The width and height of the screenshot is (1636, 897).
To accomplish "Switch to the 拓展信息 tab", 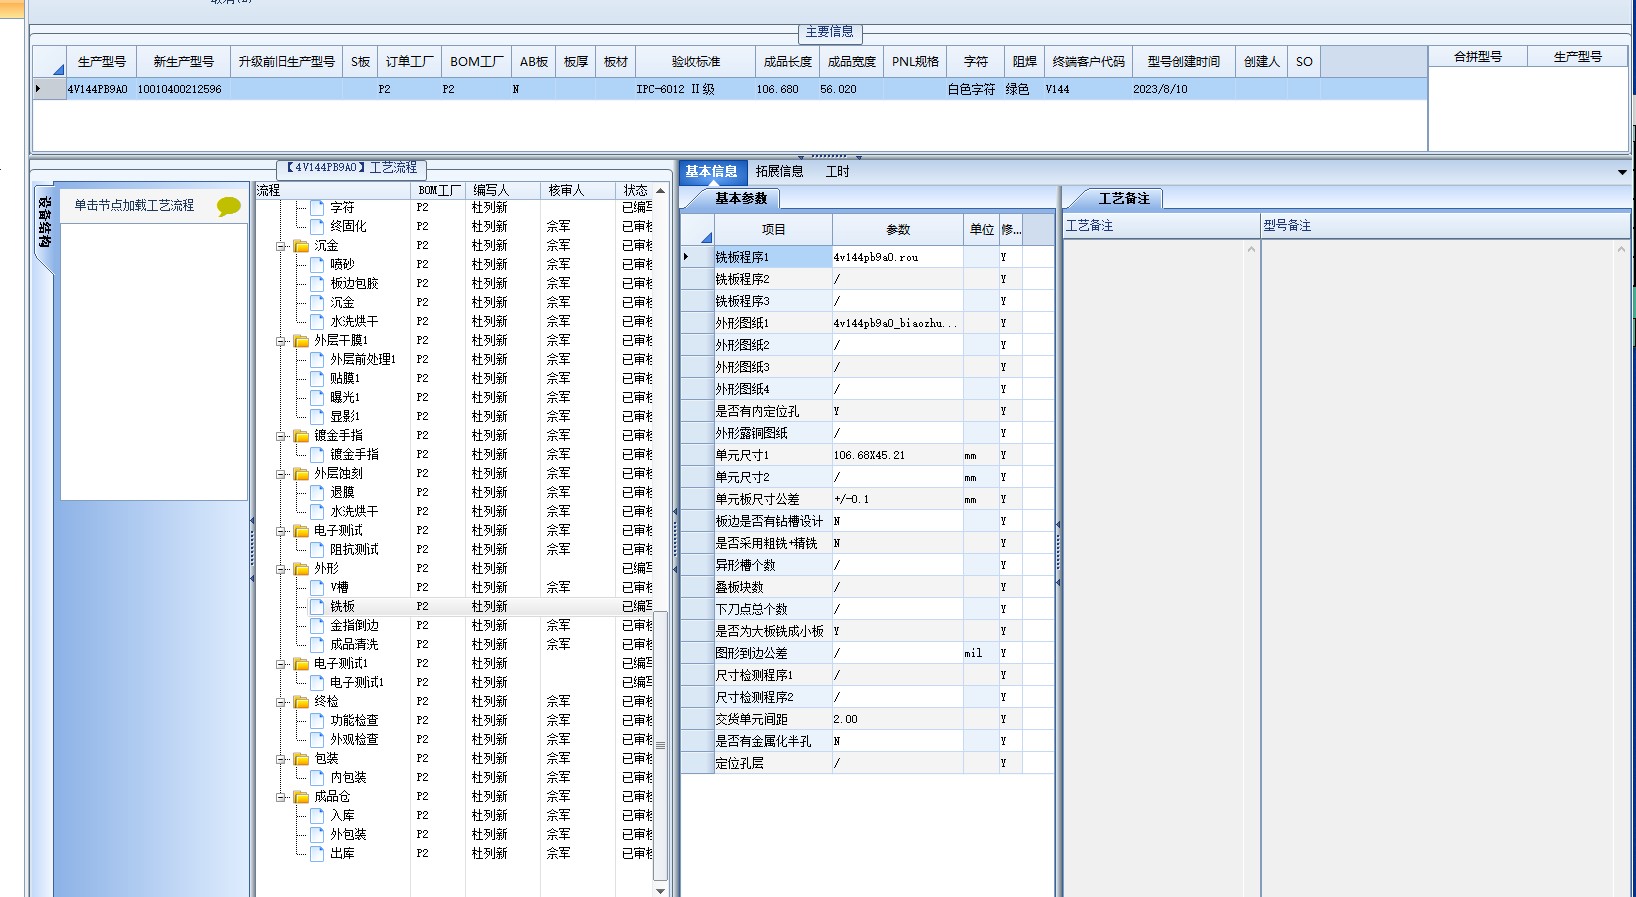I will (x=780, y=172).
